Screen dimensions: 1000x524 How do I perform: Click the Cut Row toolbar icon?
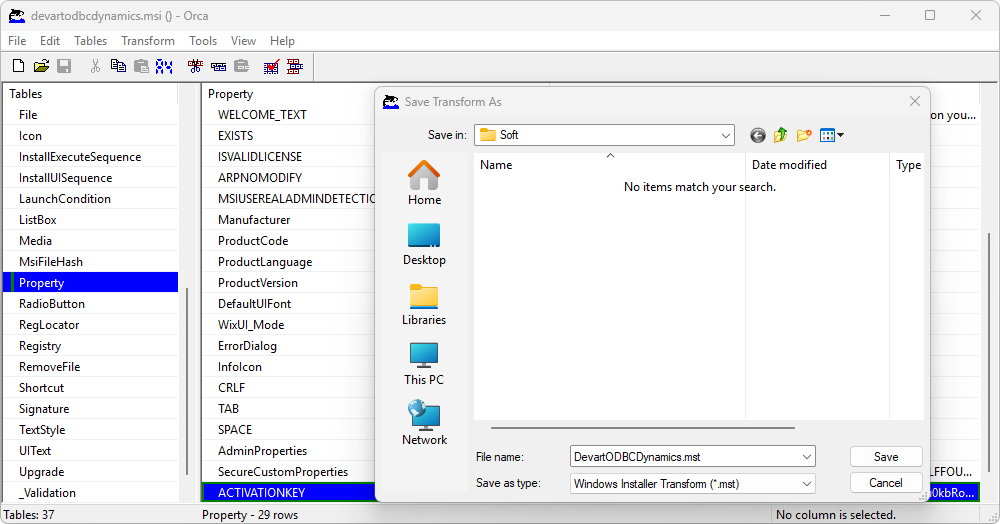click(195, 66)
